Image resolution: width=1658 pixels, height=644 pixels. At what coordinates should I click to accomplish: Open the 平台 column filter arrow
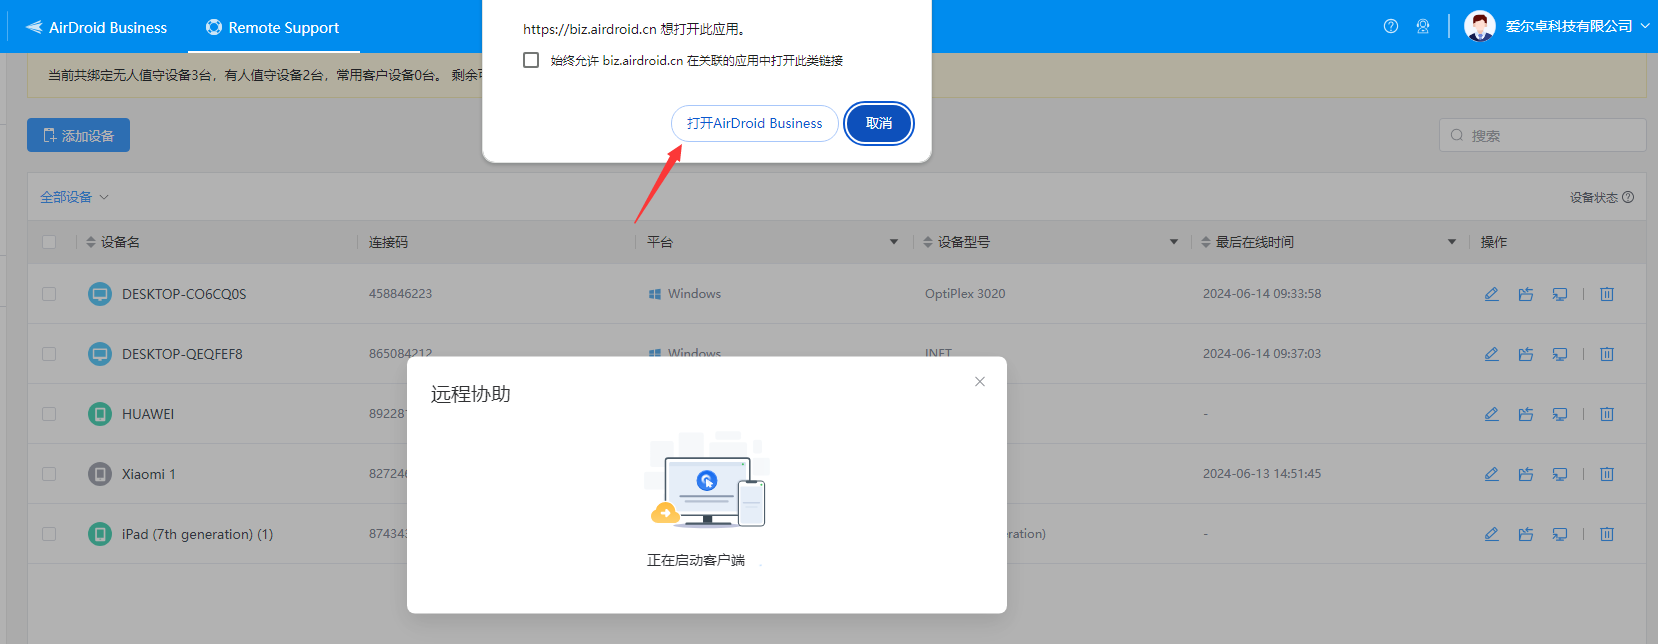coord(894,242)
